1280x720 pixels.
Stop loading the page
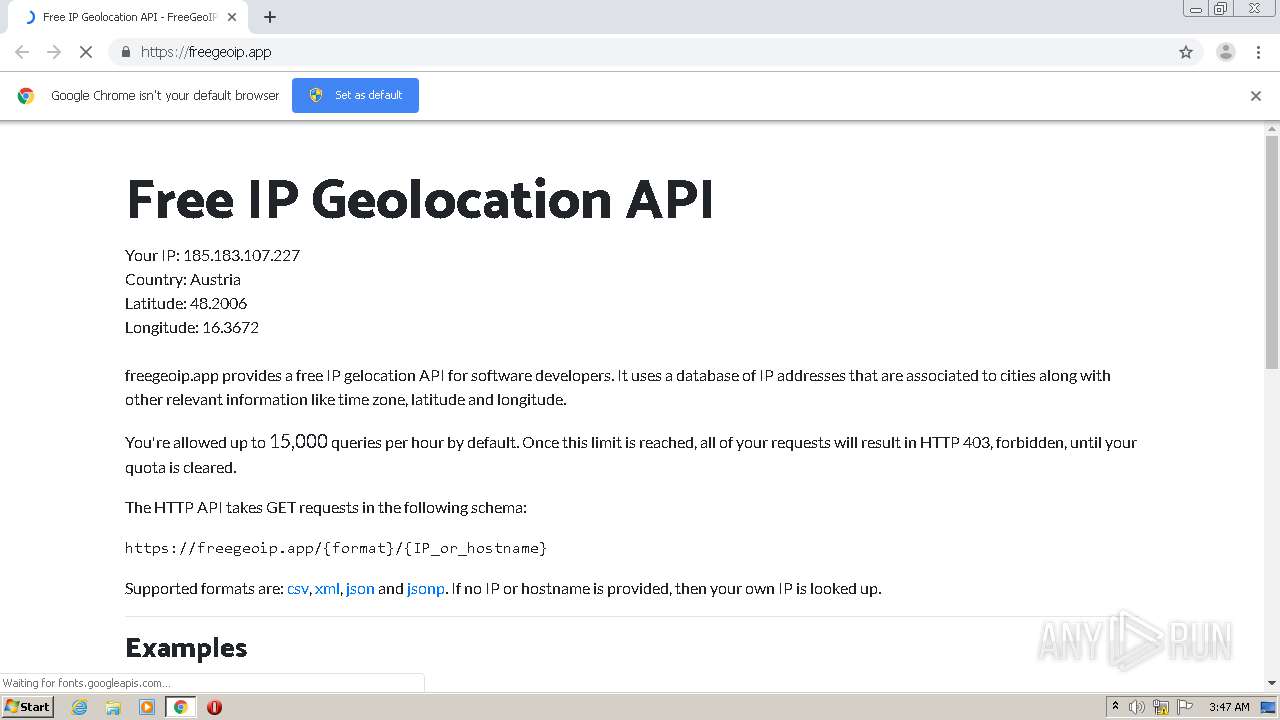pyautogui.click(x=86, y=52)
